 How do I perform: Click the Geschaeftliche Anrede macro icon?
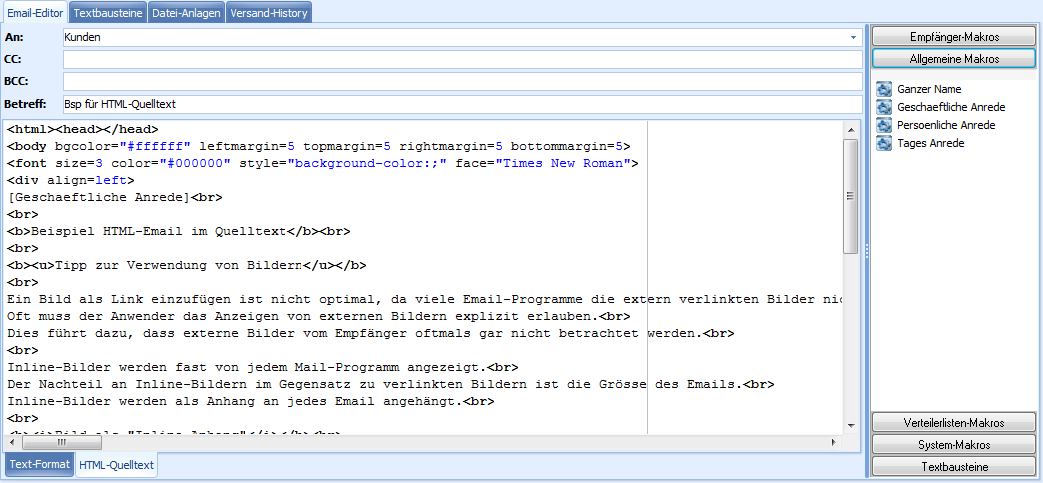click(x=884, y=106)
